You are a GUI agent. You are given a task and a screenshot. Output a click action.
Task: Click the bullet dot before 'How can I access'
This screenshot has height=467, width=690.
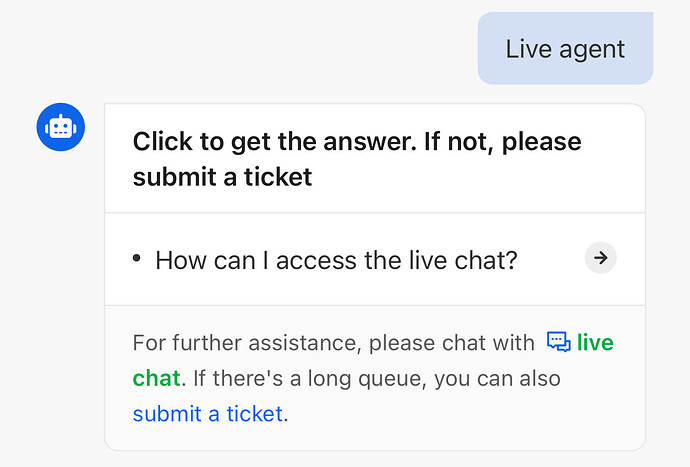click(x=136, y=258)
